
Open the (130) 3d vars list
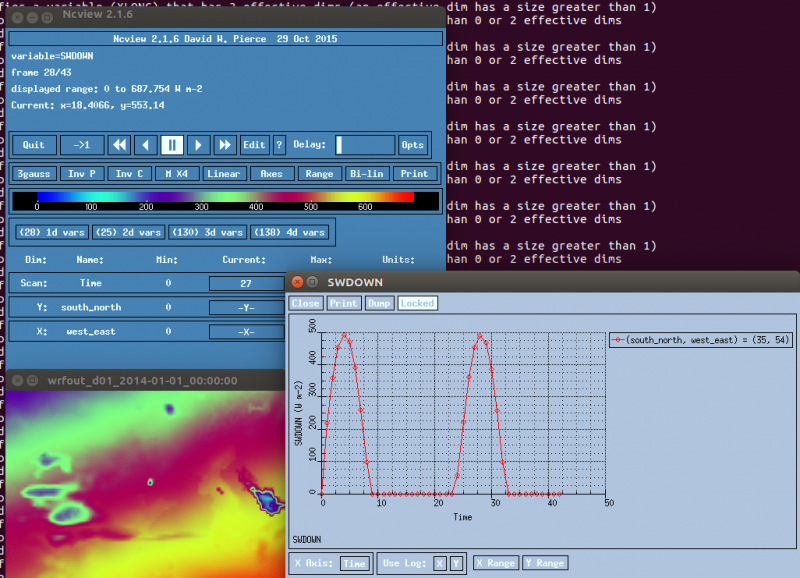(x=208, y=232)
